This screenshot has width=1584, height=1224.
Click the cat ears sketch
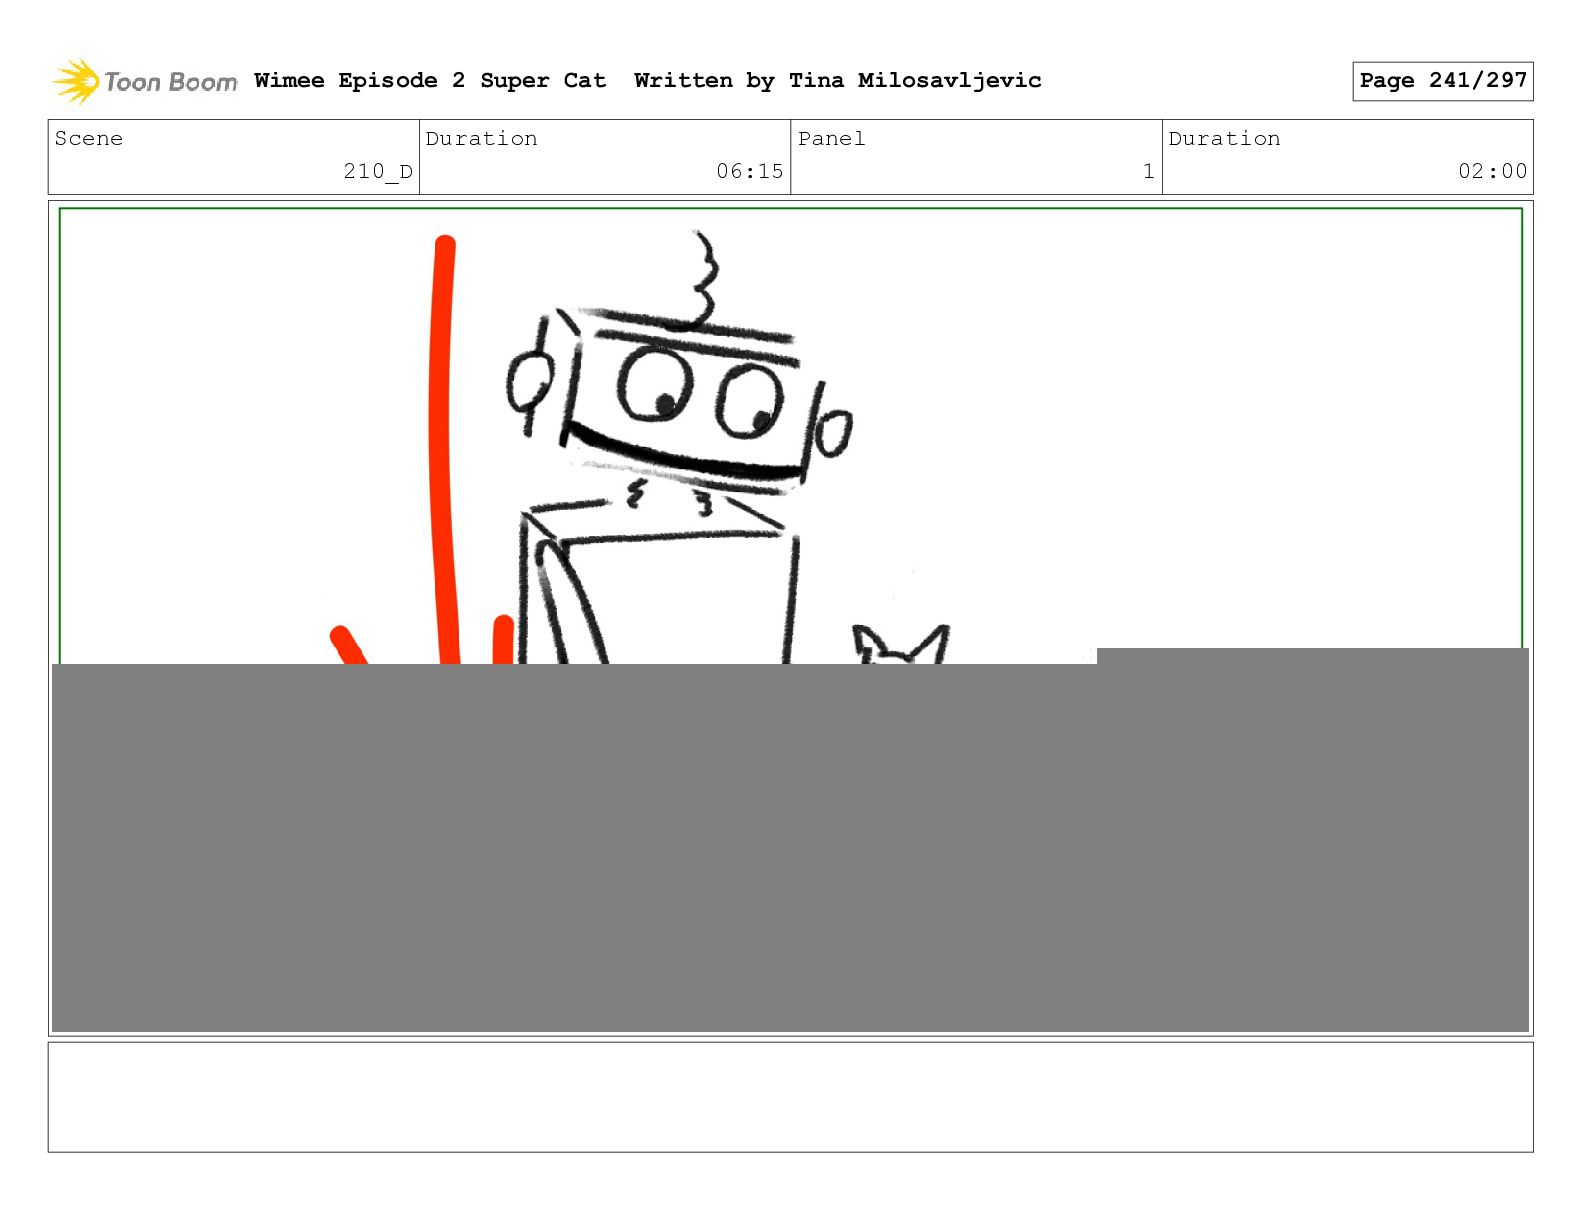pyautogui.click(x=900, y=644)
